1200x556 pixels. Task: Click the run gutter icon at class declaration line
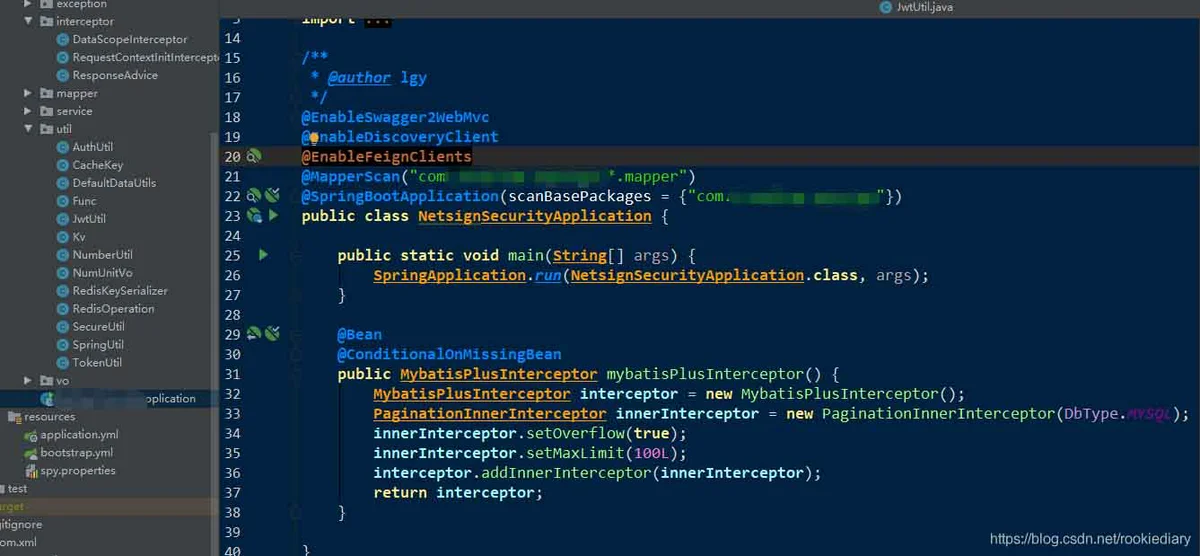(x=273, y=215)
